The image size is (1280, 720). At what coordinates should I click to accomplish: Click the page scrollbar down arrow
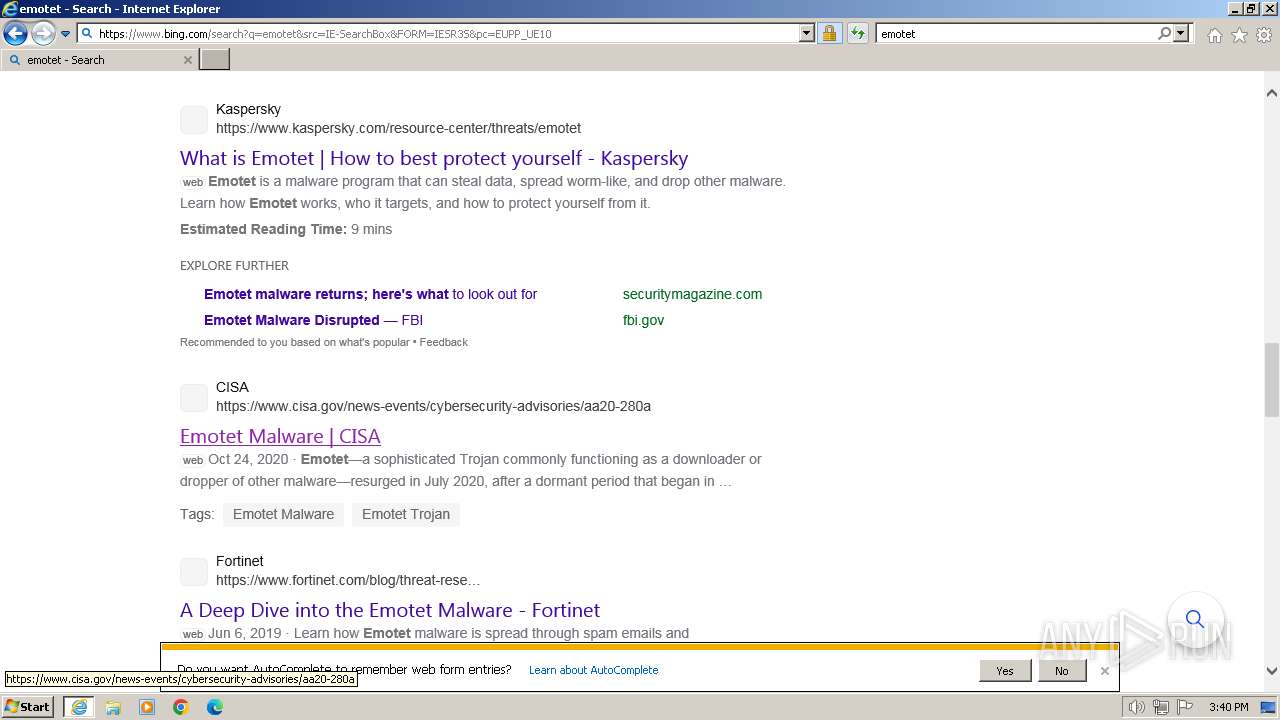(1271, 672)
